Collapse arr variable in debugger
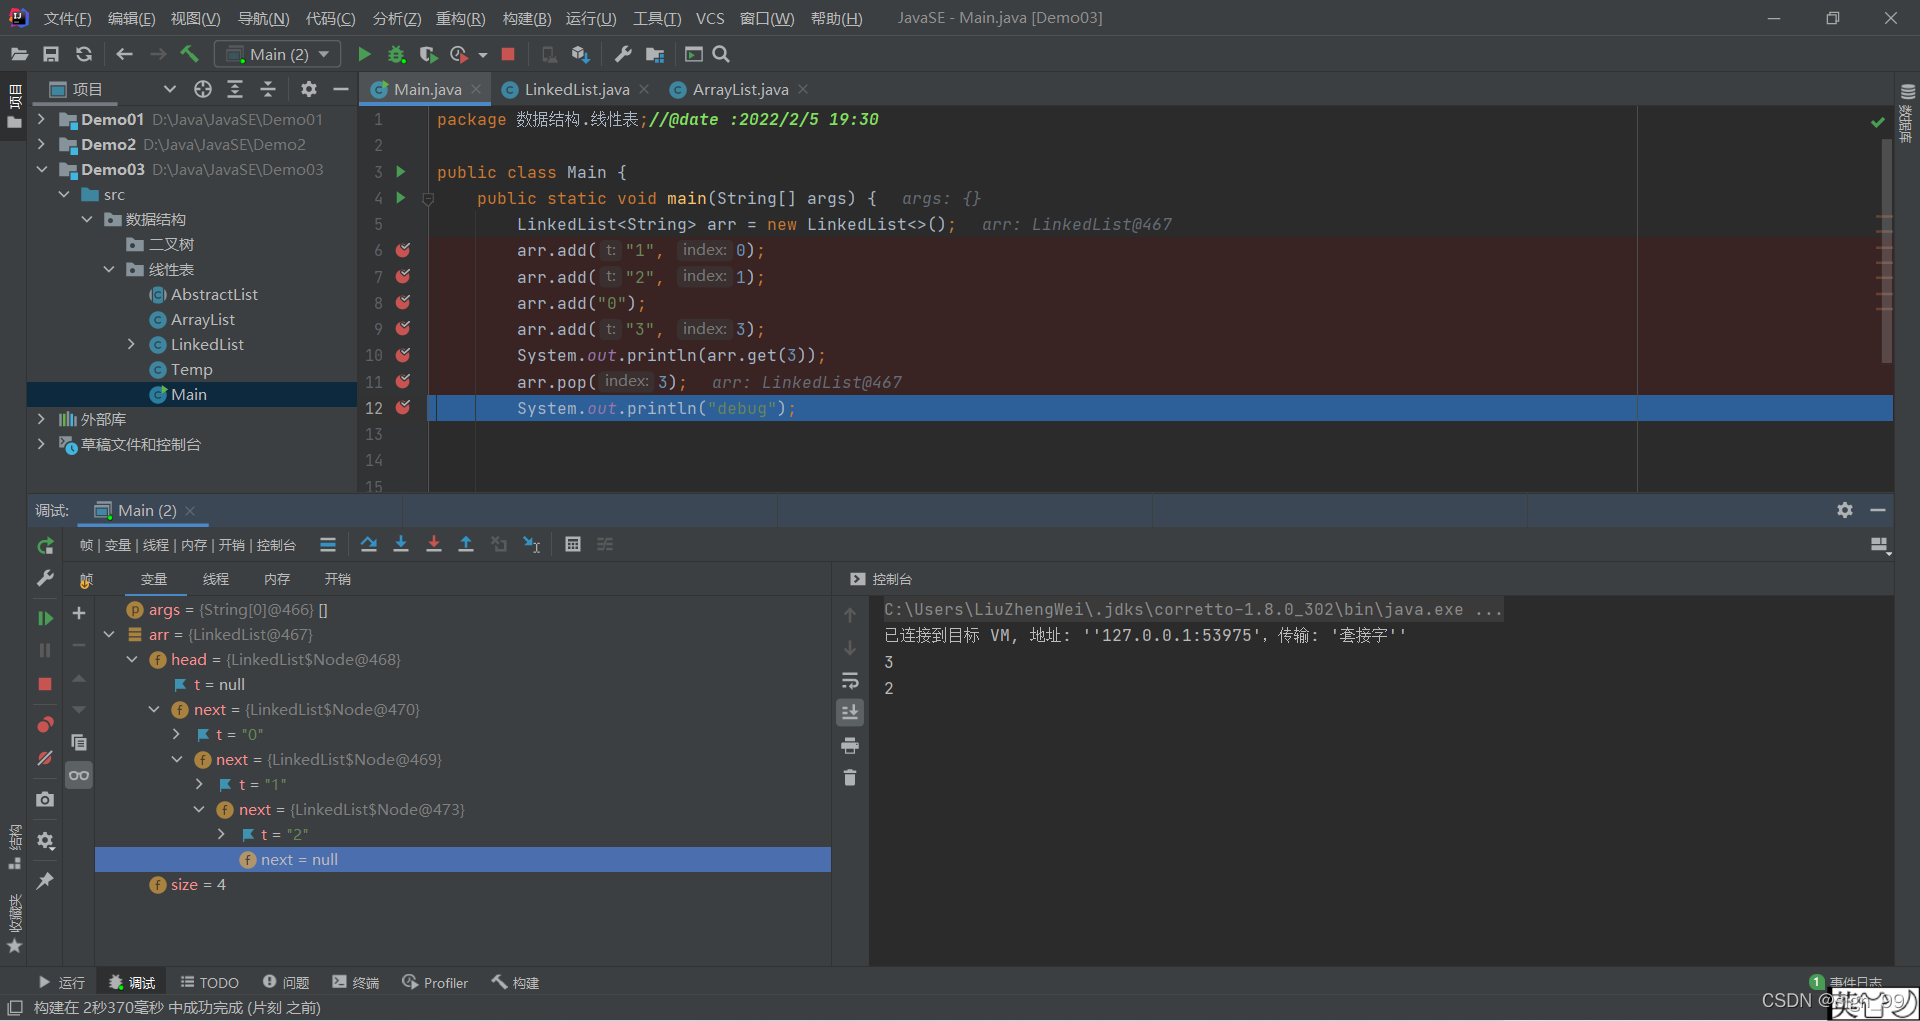The image size is (1920, 1021). pyautogui.click(x=109, y=634)
